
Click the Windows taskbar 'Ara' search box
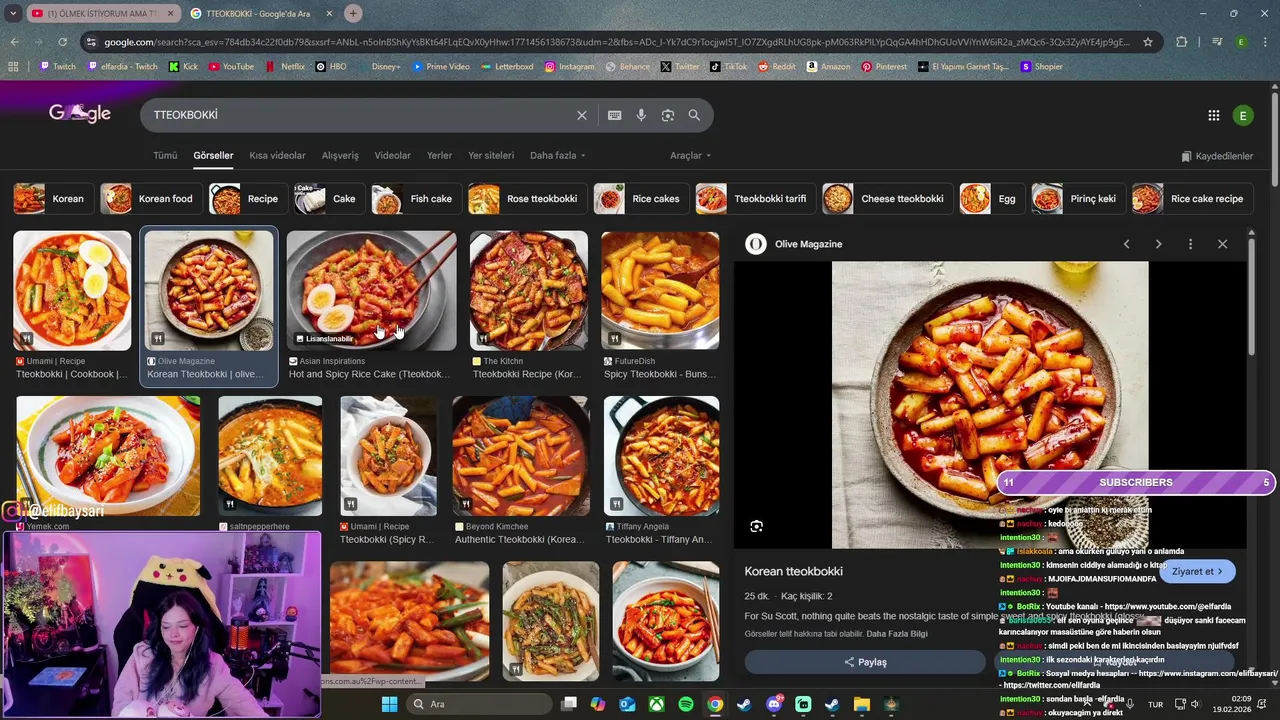pos(477,704)
